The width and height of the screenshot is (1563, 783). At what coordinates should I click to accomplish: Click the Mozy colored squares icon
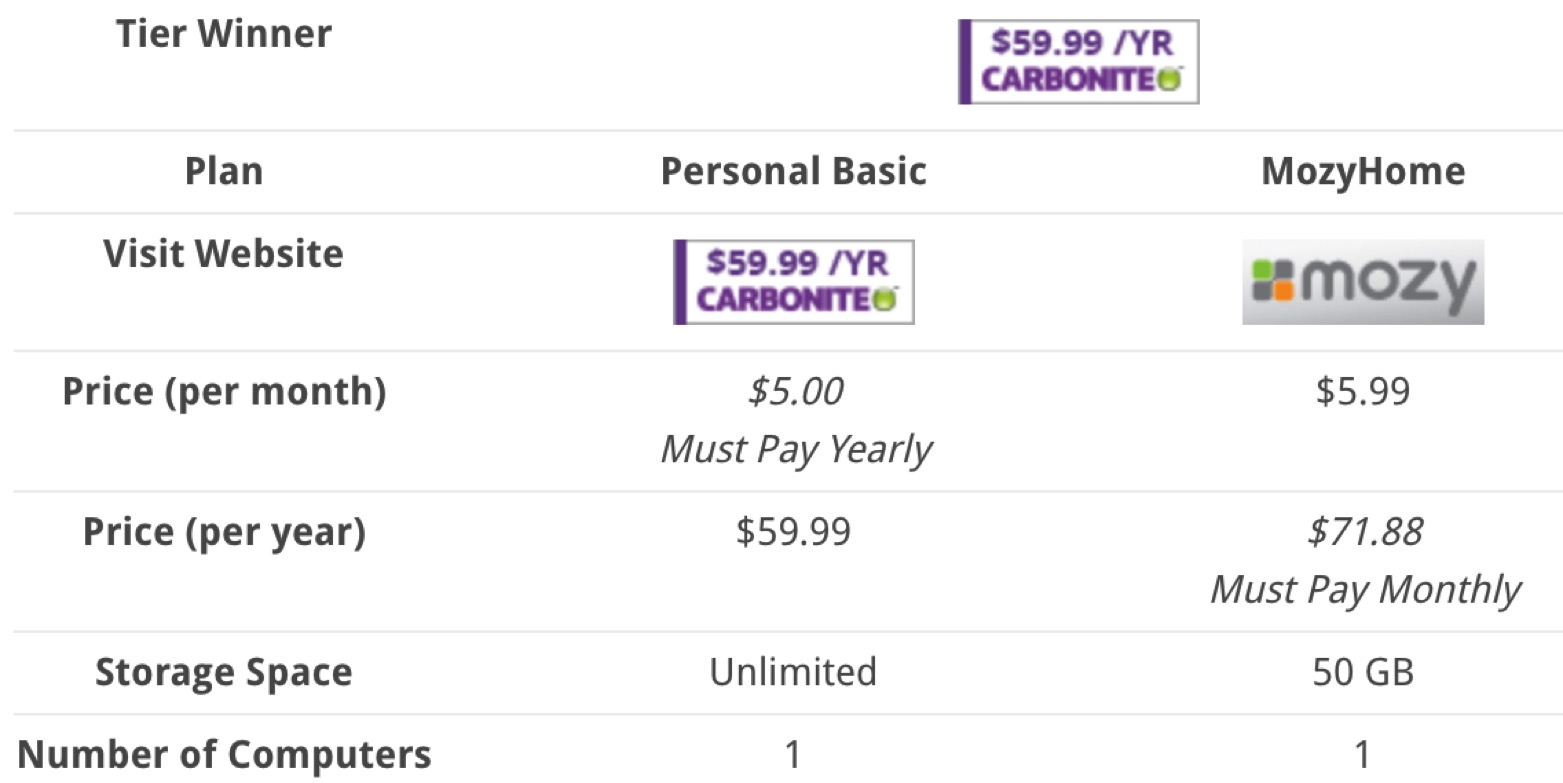pyautogui.click(x=1271, y=281)
